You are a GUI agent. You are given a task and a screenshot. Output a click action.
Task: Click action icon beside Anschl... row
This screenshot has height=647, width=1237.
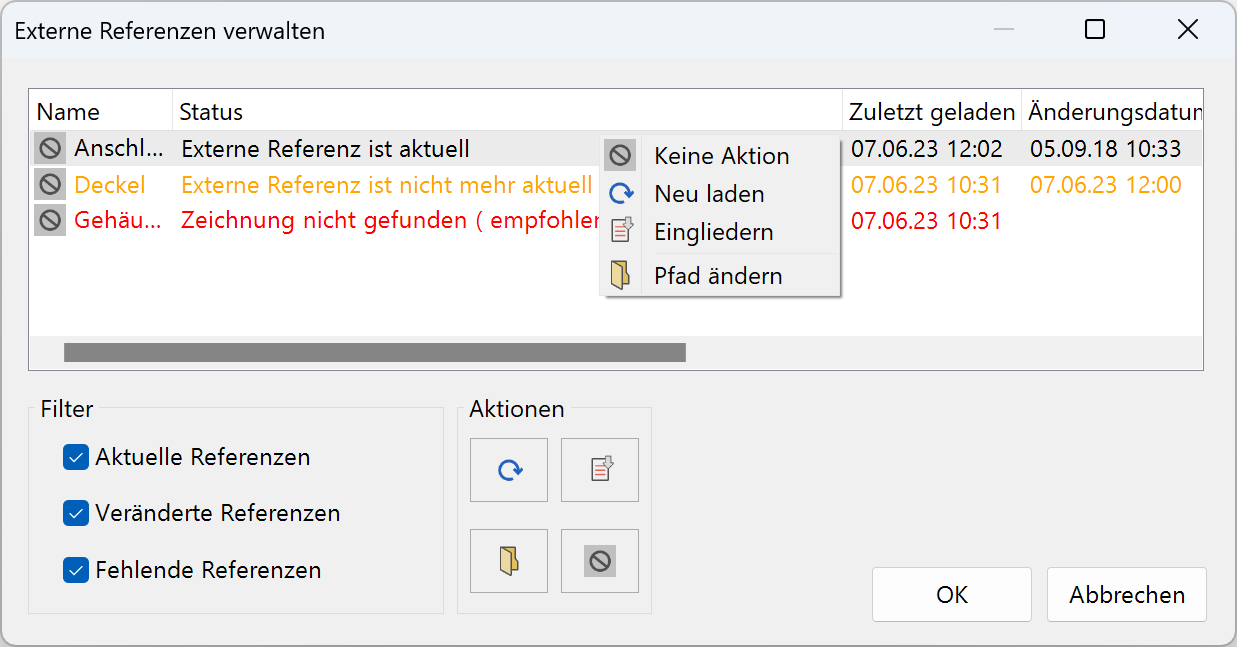tap(50, 150)
